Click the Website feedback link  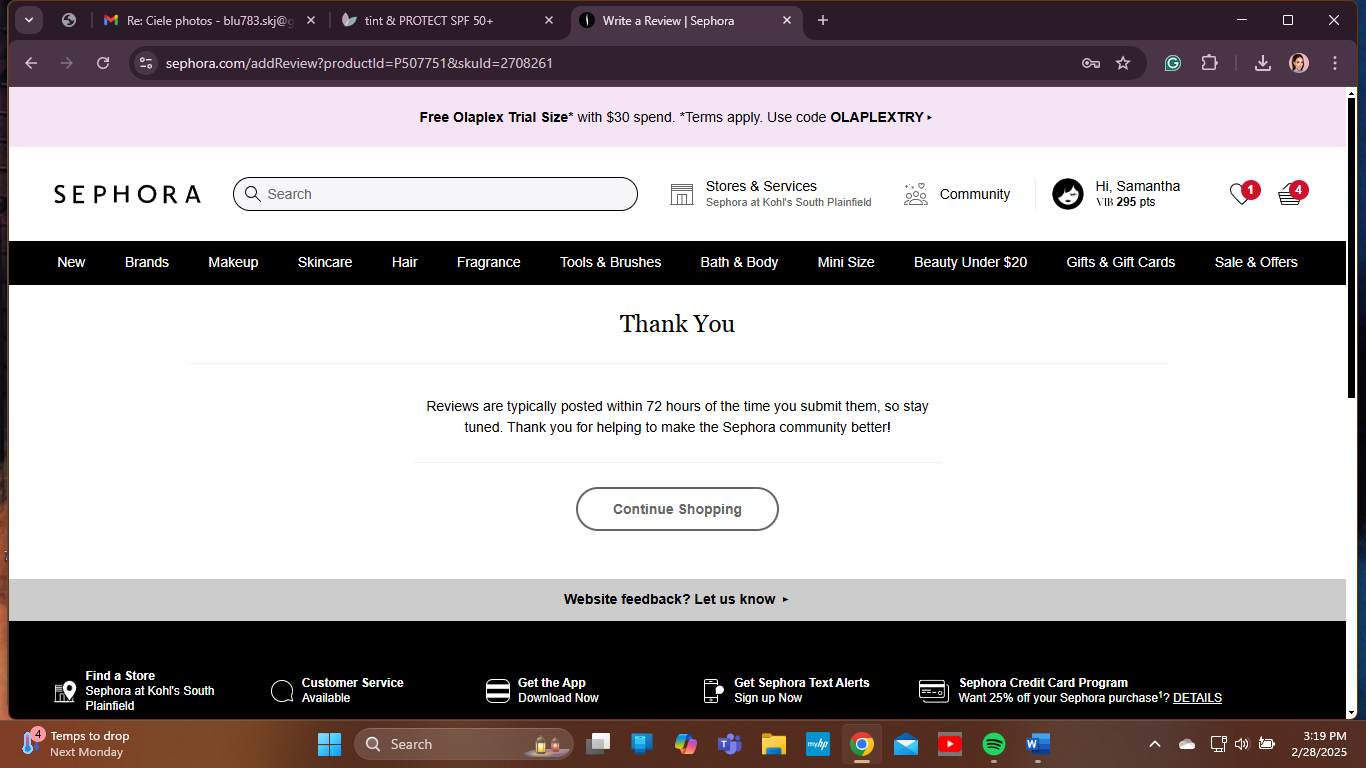coord(676,599)
